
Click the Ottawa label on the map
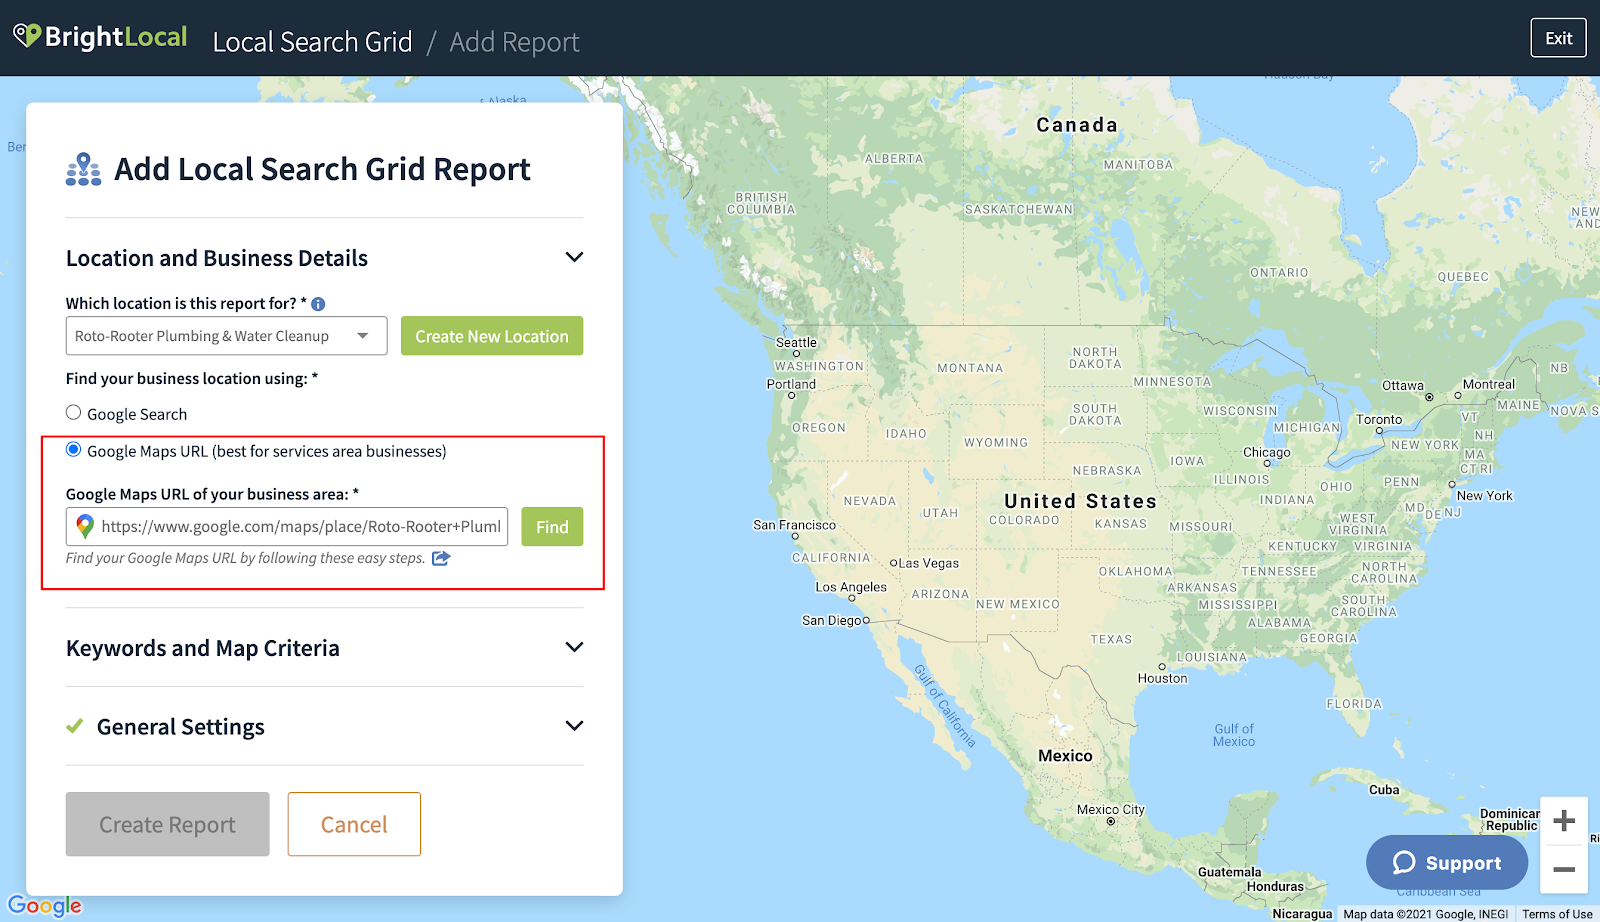1403,386
